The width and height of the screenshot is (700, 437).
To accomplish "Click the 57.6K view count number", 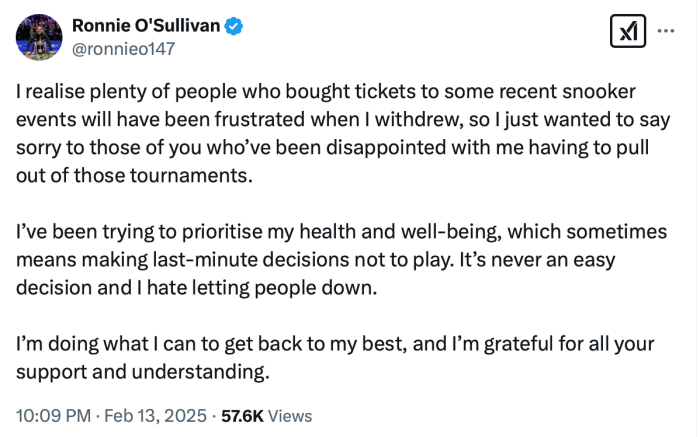I will [x=241, y=415].
